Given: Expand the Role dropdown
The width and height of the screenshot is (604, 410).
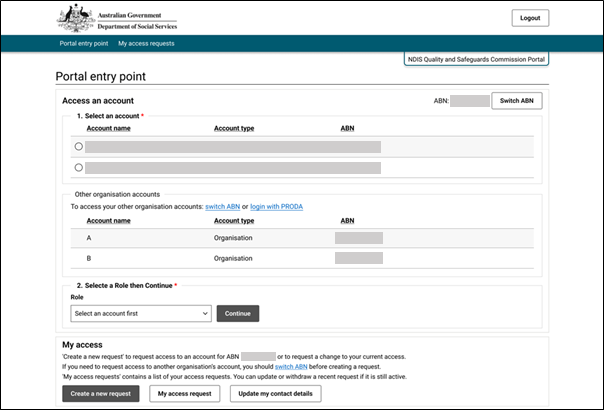Looking at the screenshot, I should (x=141, y=313).
